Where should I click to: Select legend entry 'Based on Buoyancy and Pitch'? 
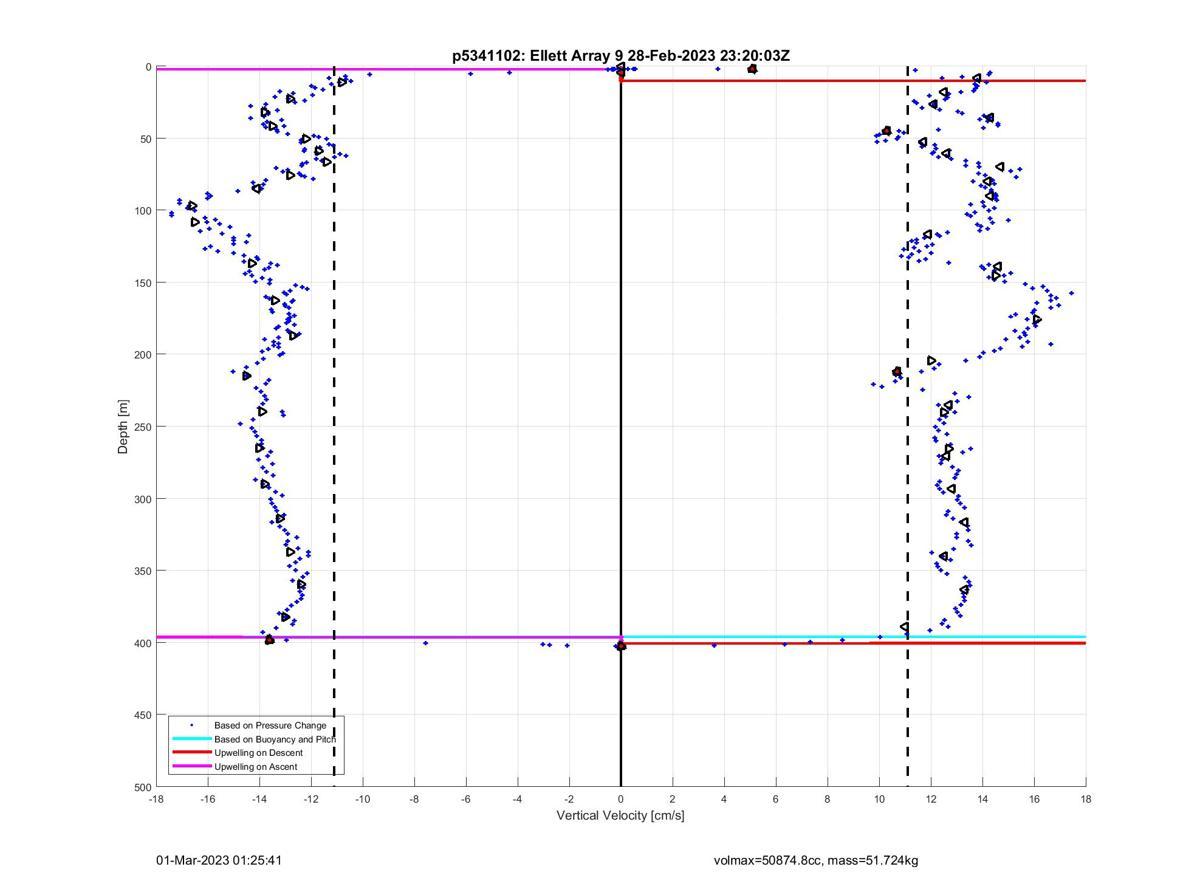(x=275, y=739)
